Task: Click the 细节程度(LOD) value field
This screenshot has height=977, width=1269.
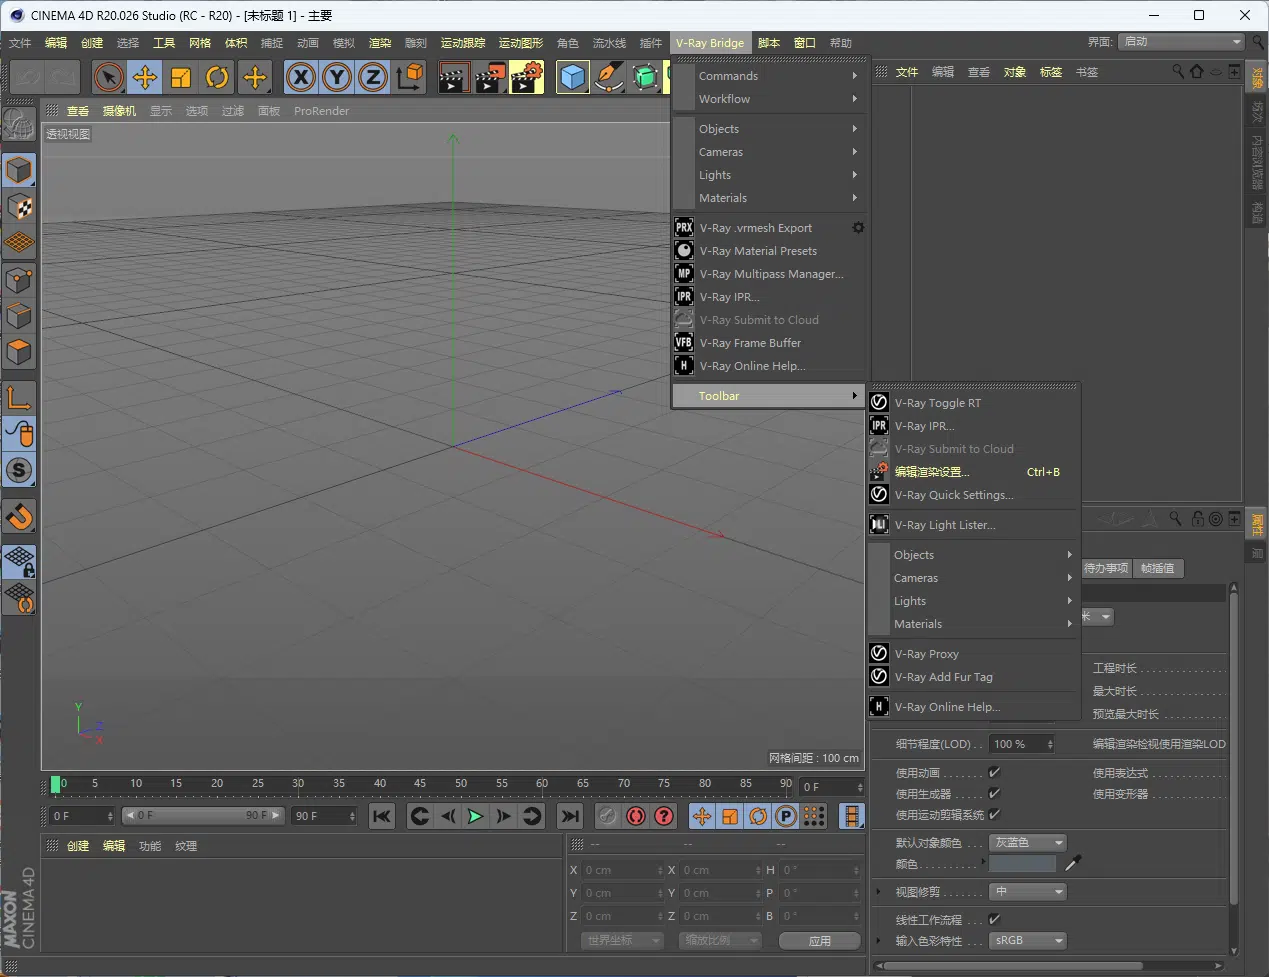Action: [x=1022, y=744]
